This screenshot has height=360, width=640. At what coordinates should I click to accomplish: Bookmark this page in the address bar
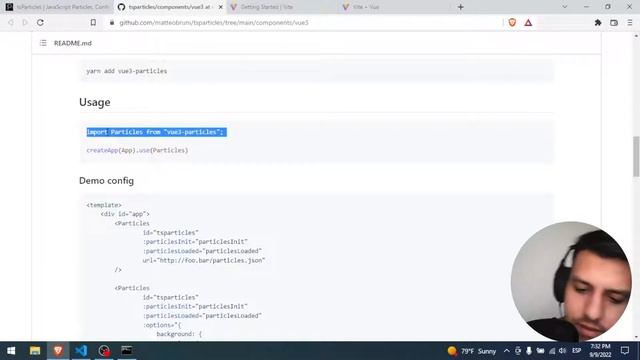[93, 22]
